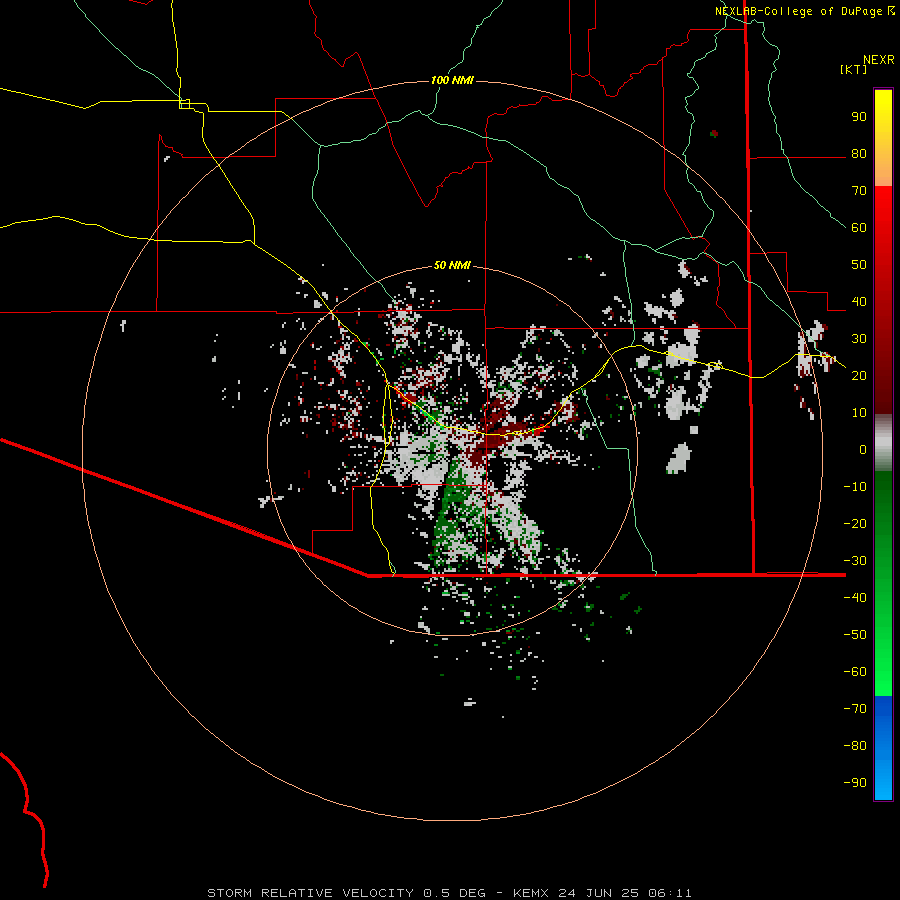Click the -90 scale value

click(855, 782)
